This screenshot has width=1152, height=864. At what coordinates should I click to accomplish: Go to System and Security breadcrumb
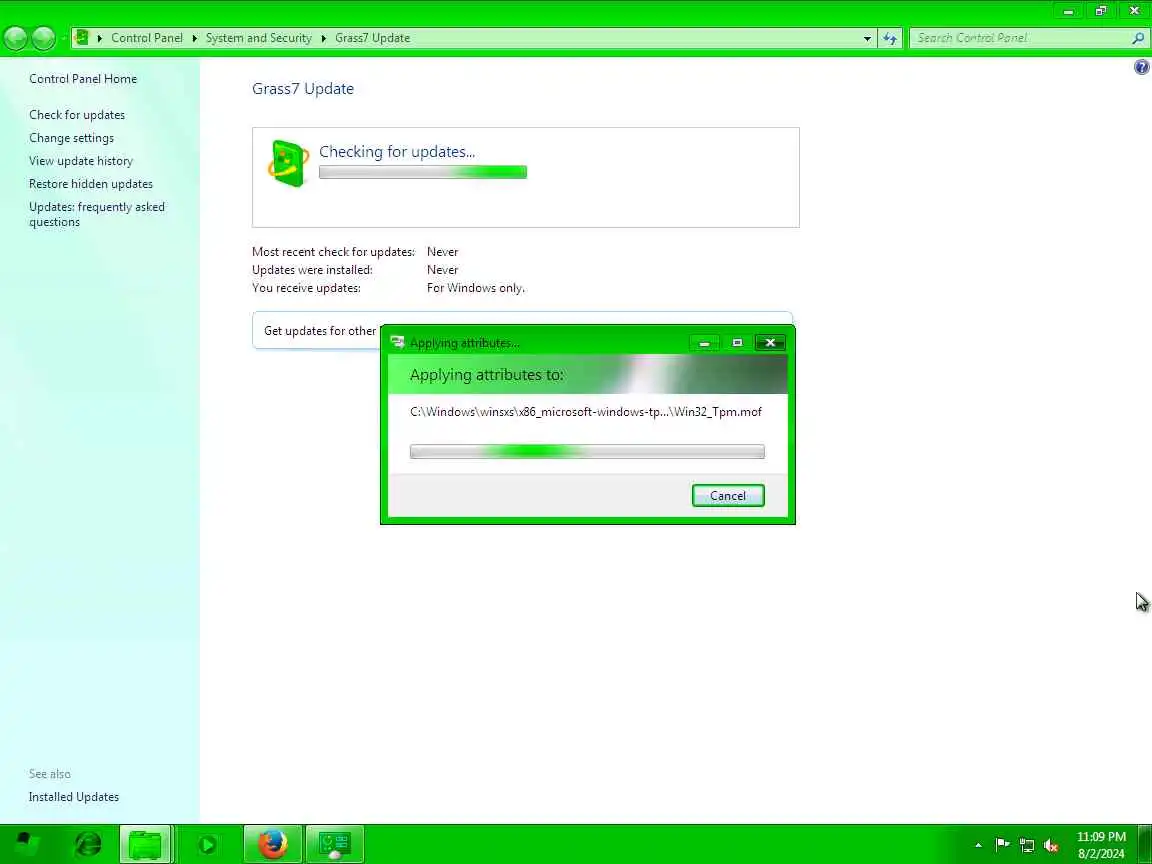pos(259,38)
